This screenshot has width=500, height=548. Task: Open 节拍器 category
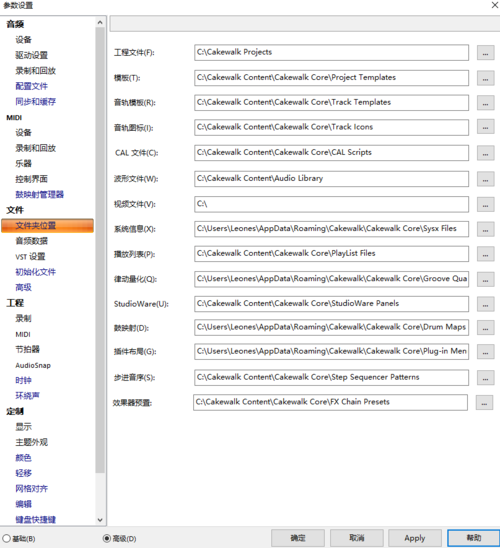pyautogui.click(x=28, y=349)
